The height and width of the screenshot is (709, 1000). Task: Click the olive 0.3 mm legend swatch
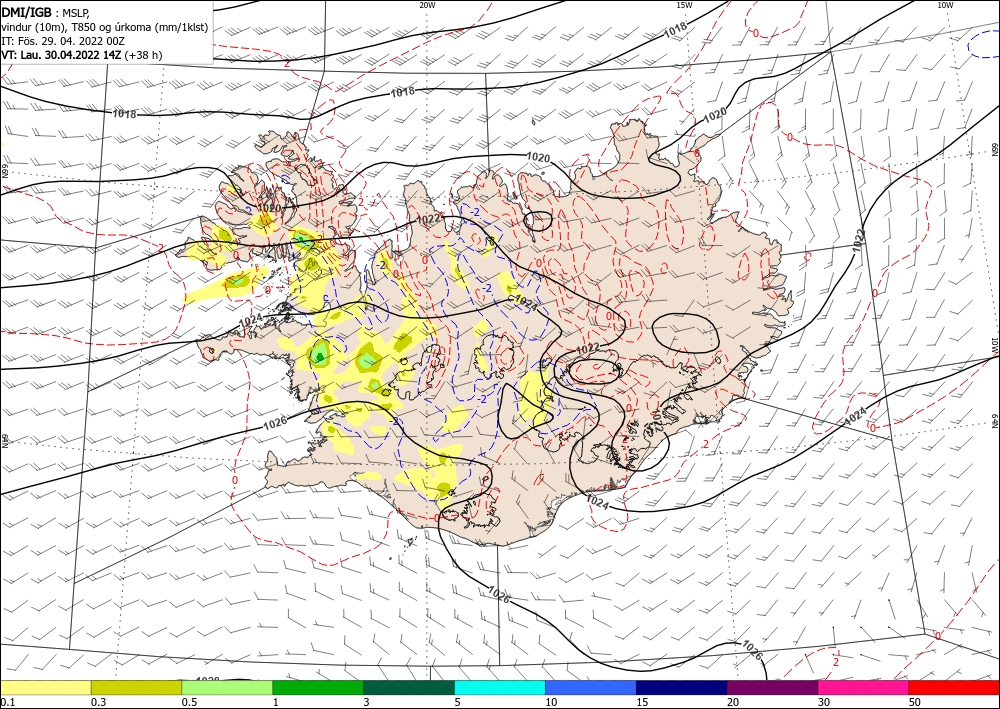(x=136, y=687)
